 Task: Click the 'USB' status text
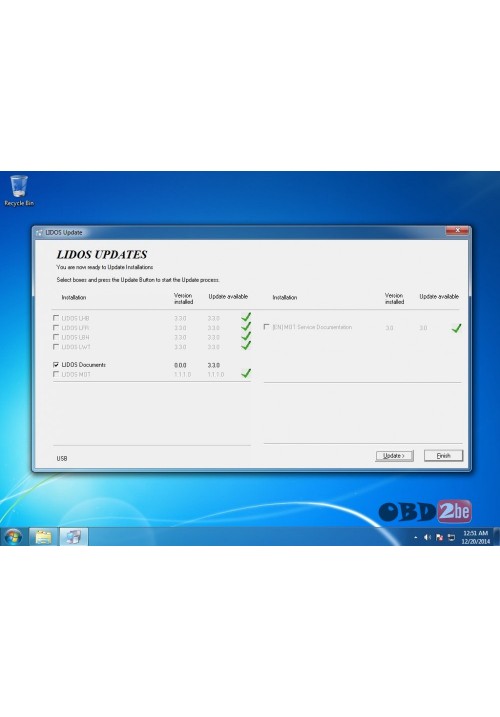62,458
